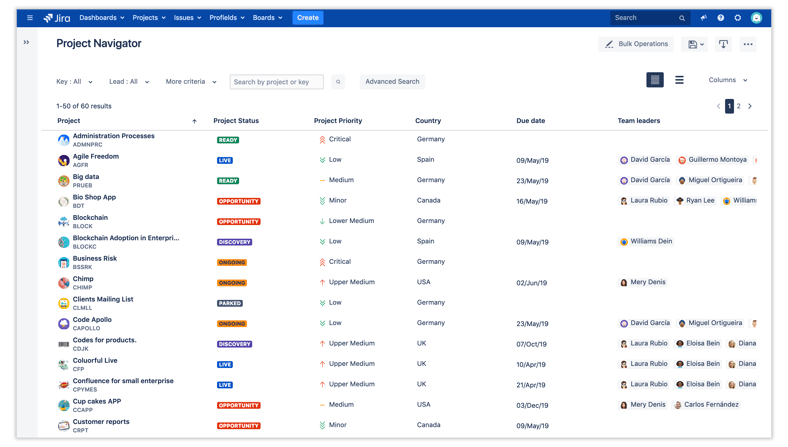This screenshot has height=447, width=788.
Task: Click Agile Freedom project avatar
Action: coord(63,160)
